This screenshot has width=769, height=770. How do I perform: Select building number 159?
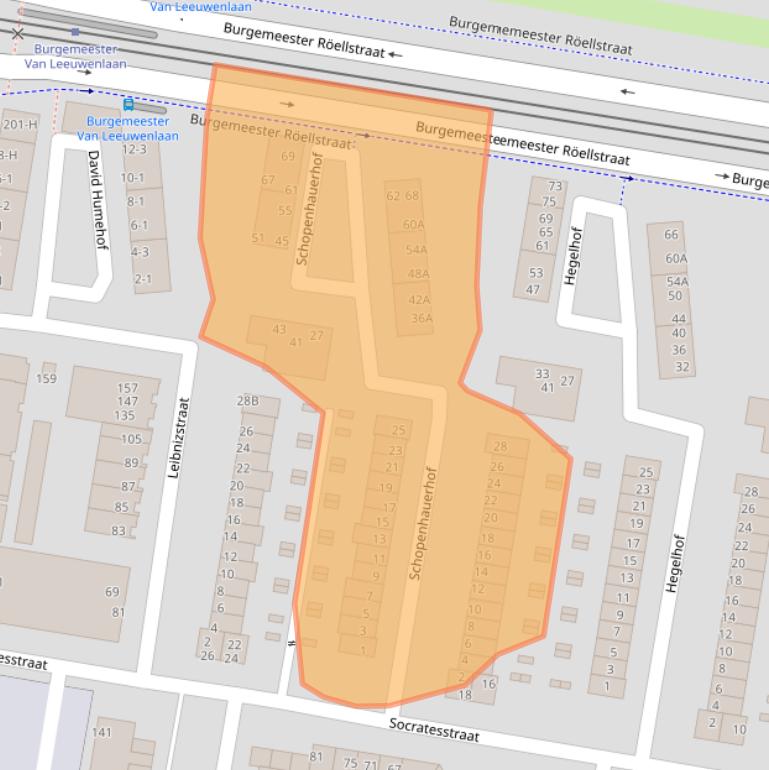pos(46,379)
